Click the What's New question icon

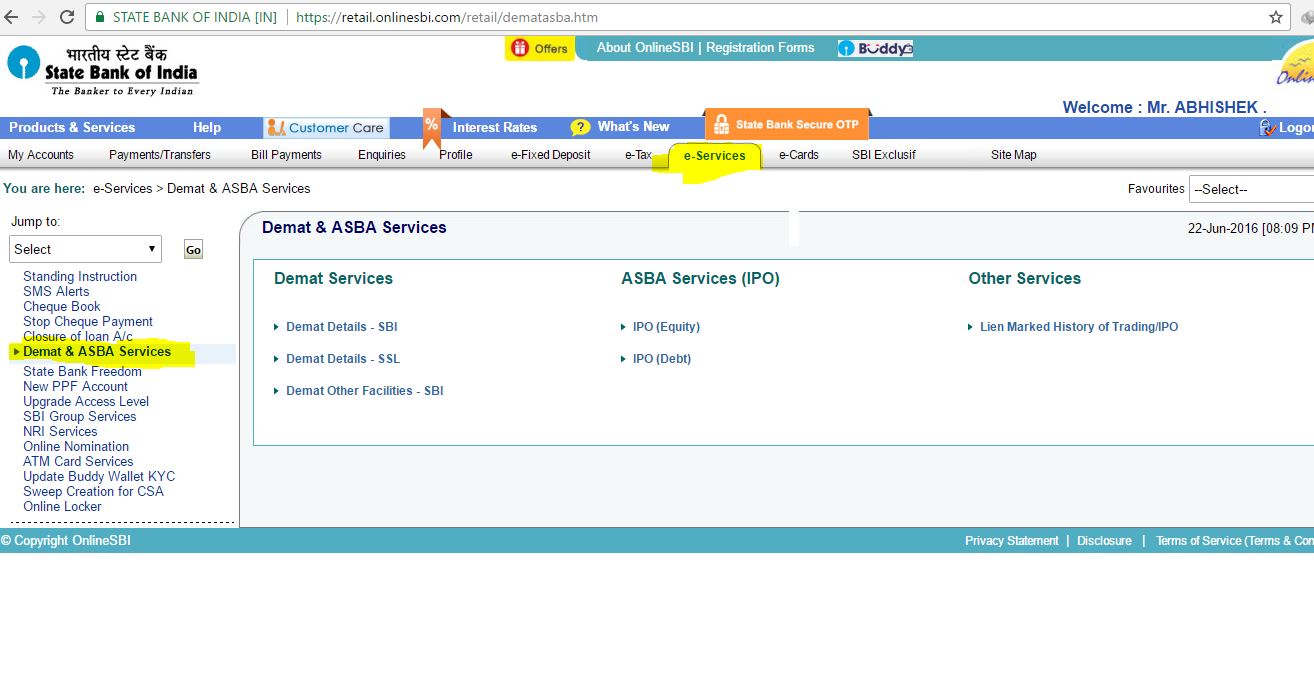[580, 128]
